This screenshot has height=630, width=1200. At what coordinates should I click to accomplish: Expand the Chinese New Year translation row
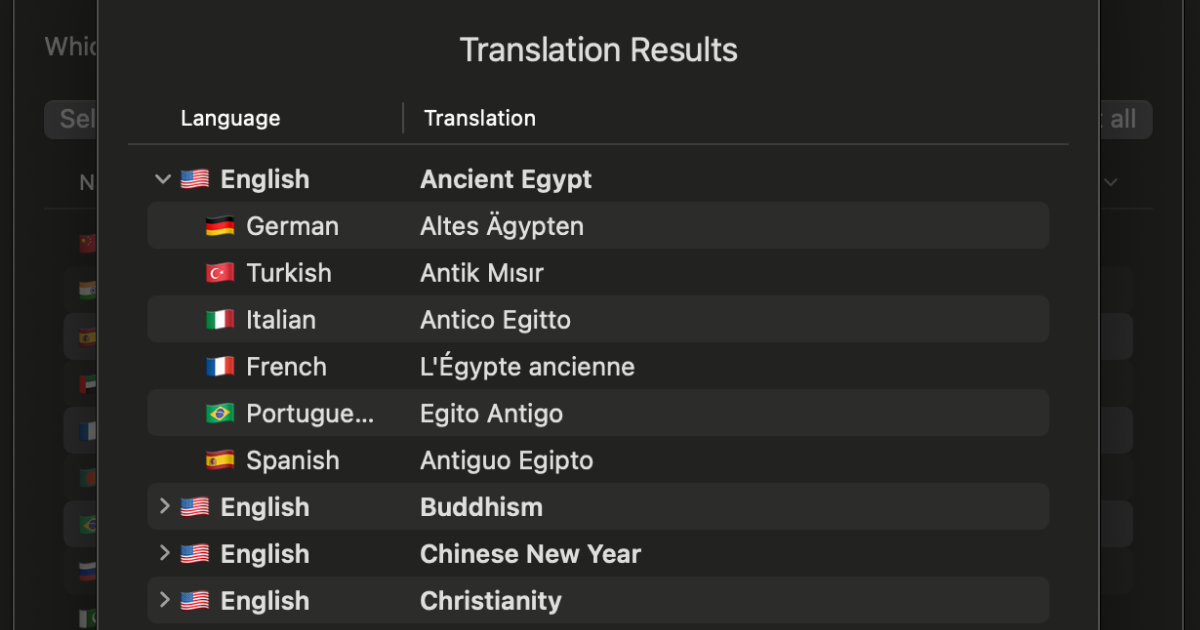162,553
